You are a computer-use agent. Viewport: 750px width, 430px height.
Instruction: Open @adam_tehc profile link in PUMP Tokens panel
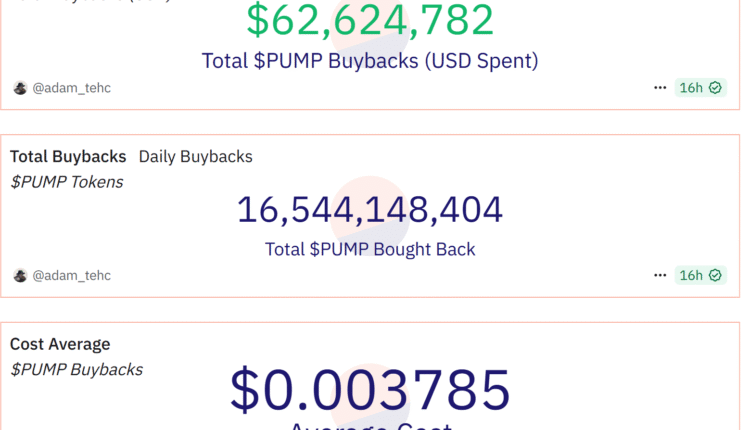[72, 275]
